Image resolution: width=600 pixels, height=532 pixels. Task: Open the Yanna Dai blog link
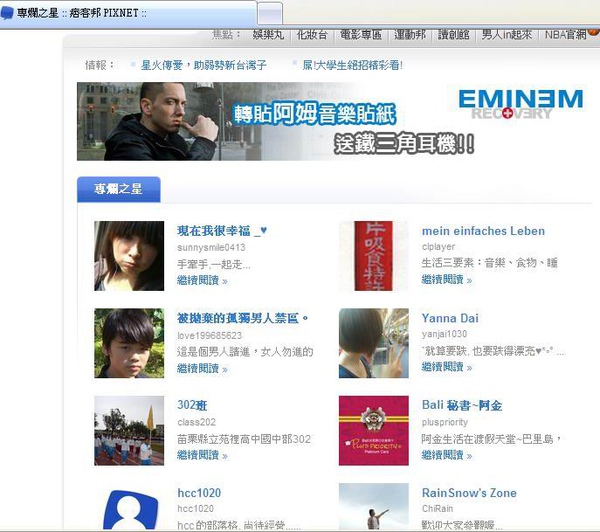[450, 318]
